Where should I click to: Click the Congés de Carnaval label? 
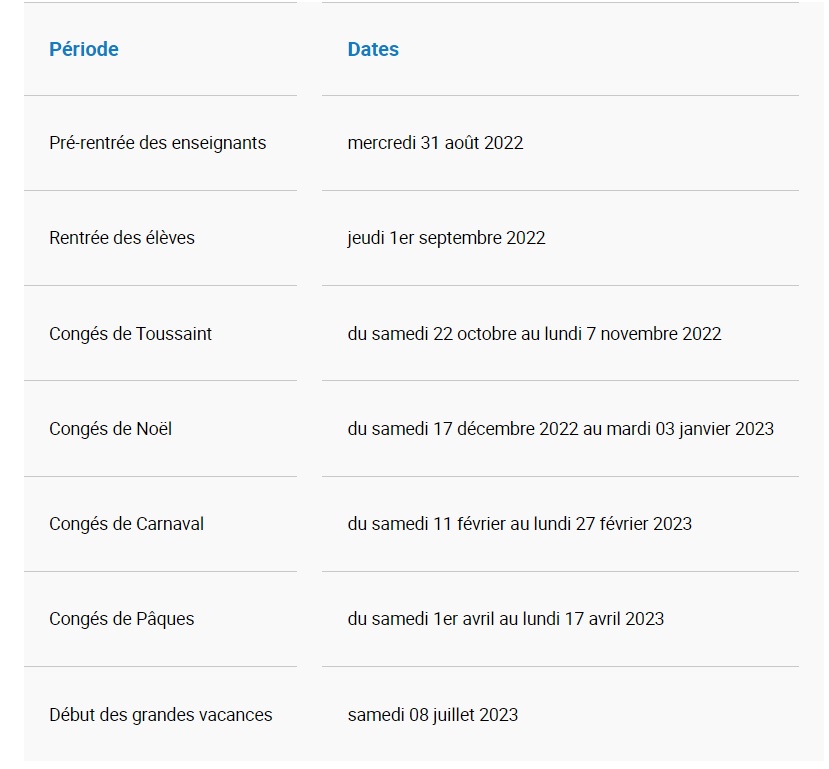[x=126, y=524]
